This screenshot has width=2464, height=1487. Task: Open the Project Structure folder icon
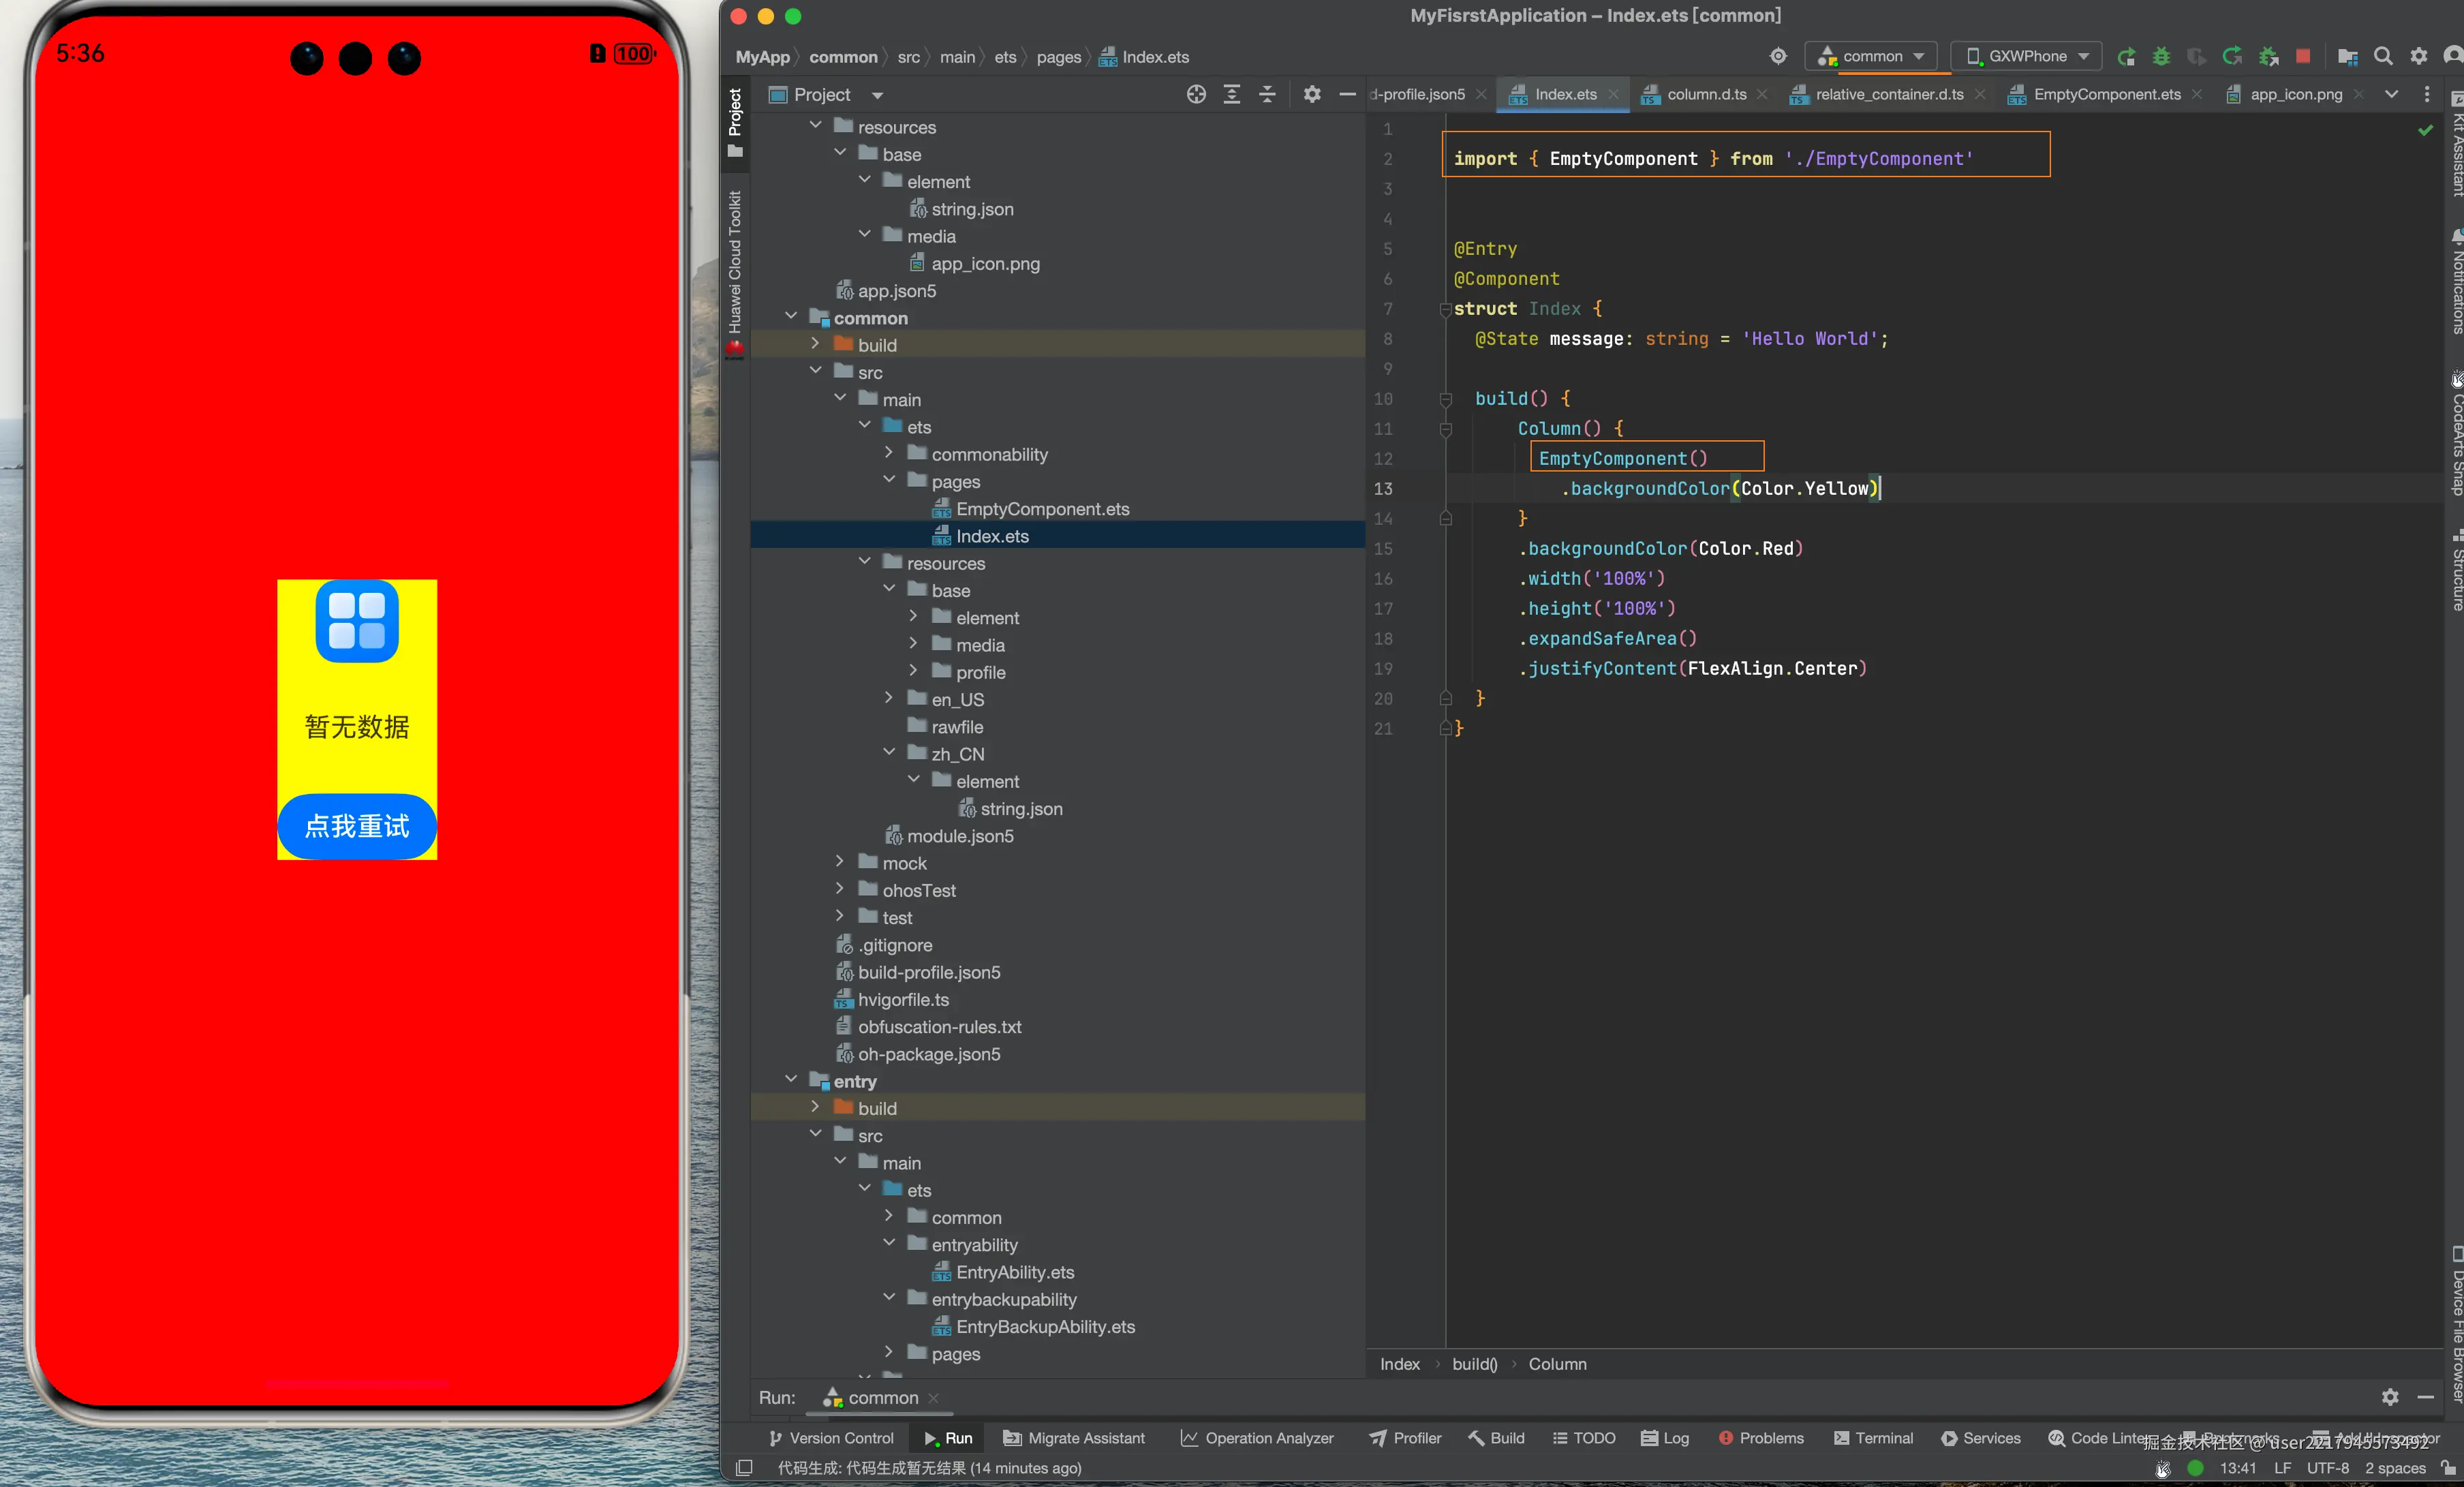point(2347,56)
